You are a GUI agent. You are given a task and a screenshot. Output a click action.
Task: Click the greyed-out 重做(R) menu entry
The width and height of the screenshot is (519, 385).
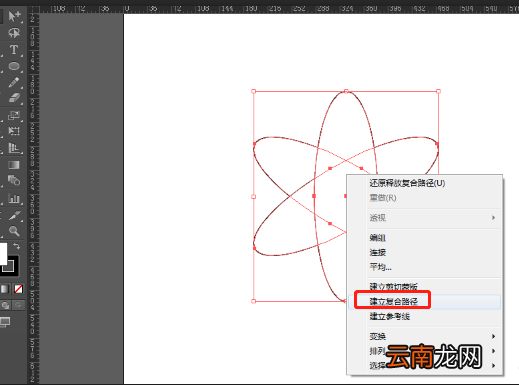pyautogui.click(x=383, y=198)
